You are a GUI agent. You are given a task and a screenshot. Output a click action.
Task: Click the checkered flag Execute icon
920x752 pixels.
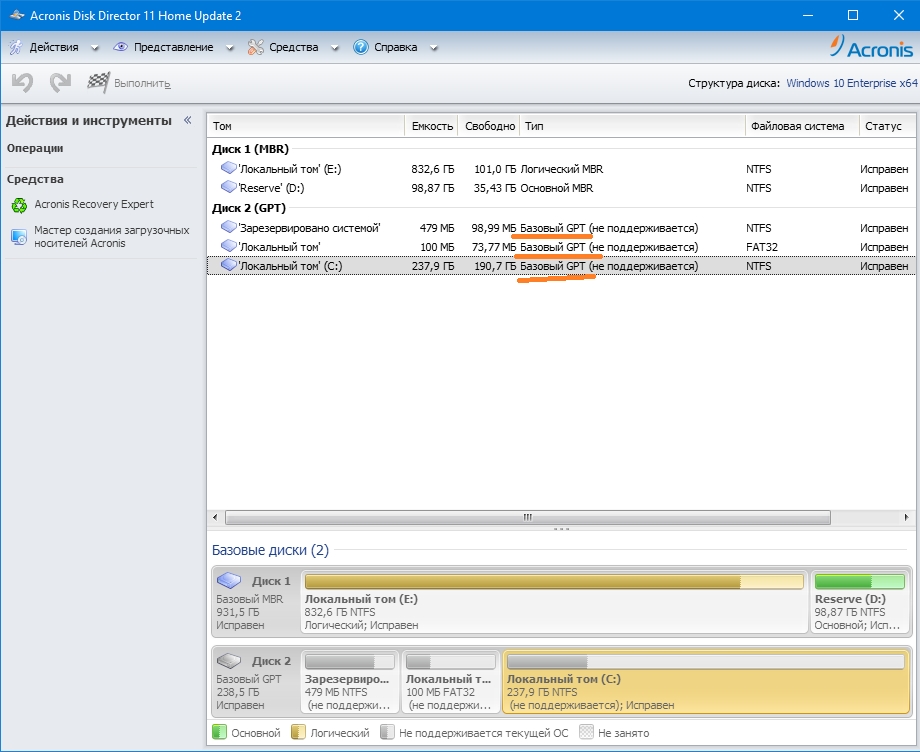click(x=98, y=83)
